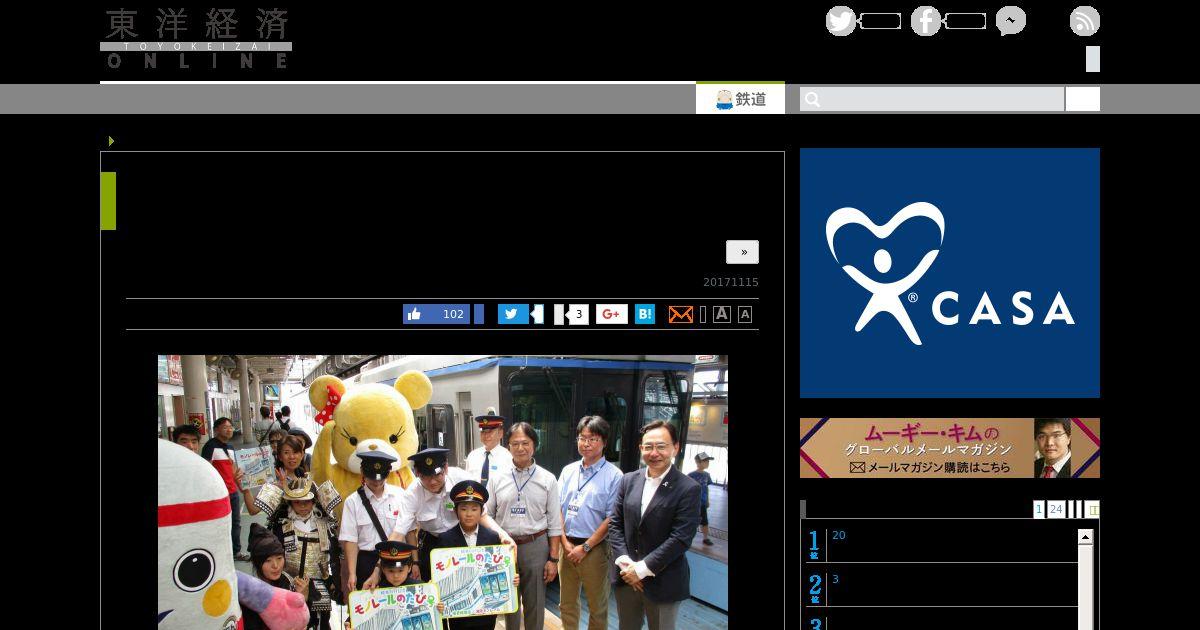This screenshot has width=1200, height=630.
Task: Open ranking entry number 2
Action: click(940, 588)
